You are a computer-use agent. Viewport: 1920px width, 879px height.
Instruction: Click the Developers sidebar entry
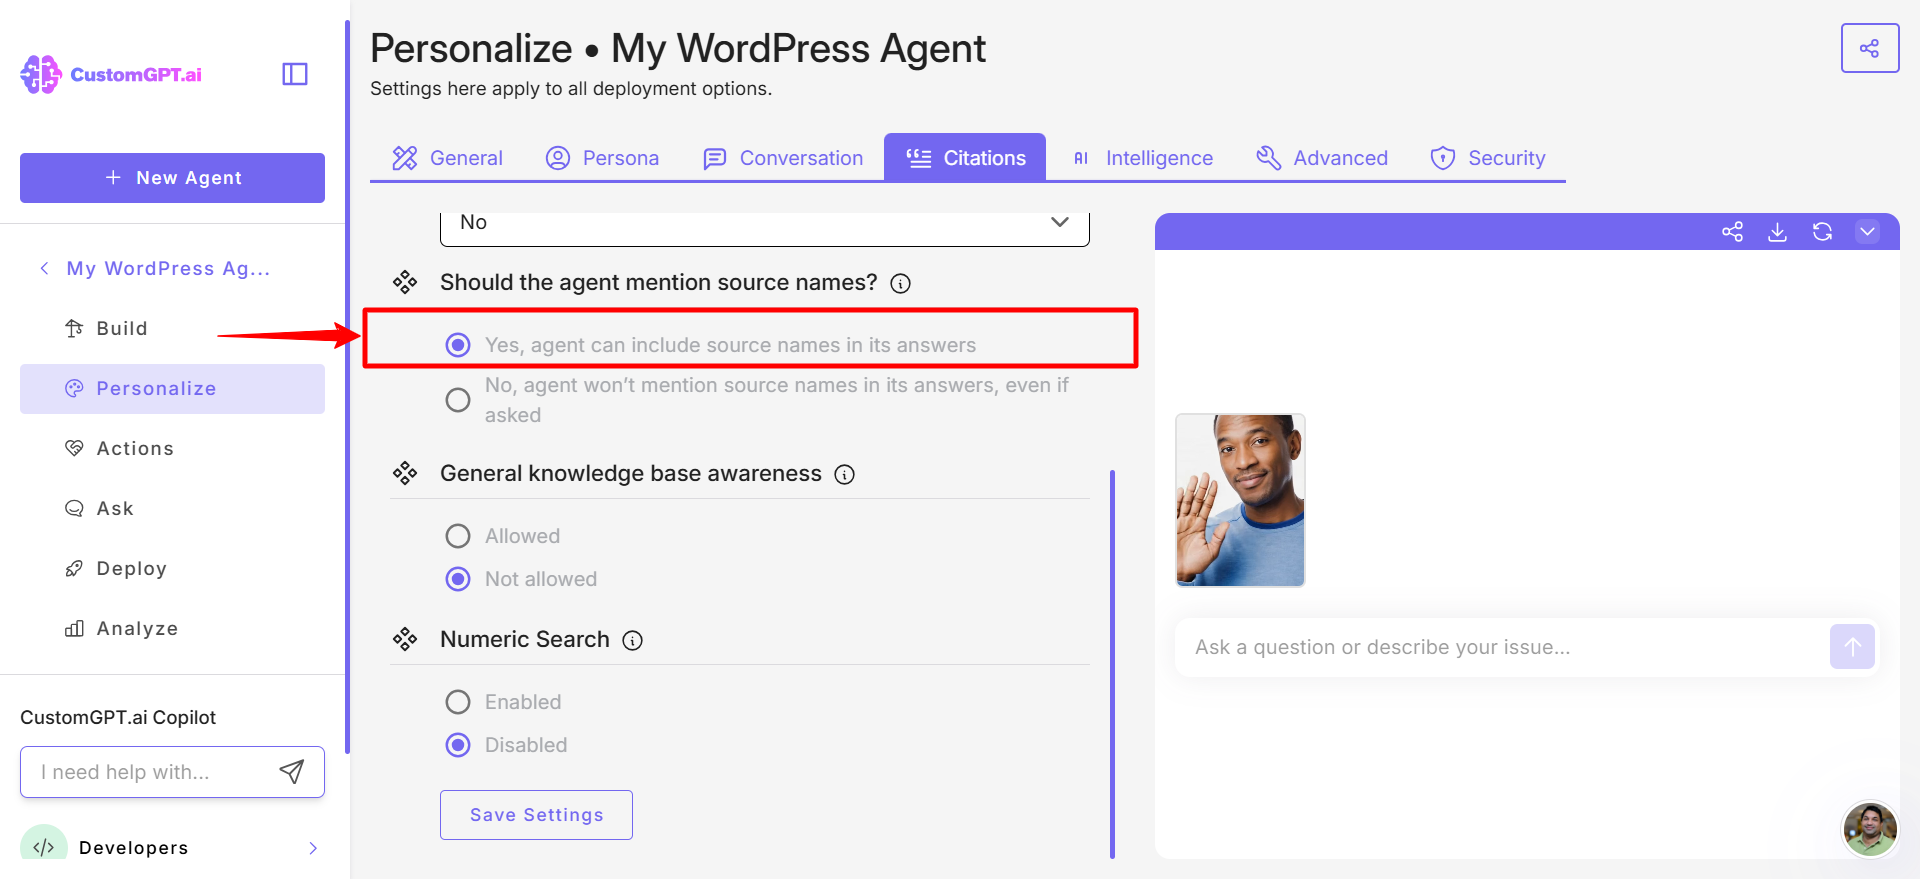(172, 847)
